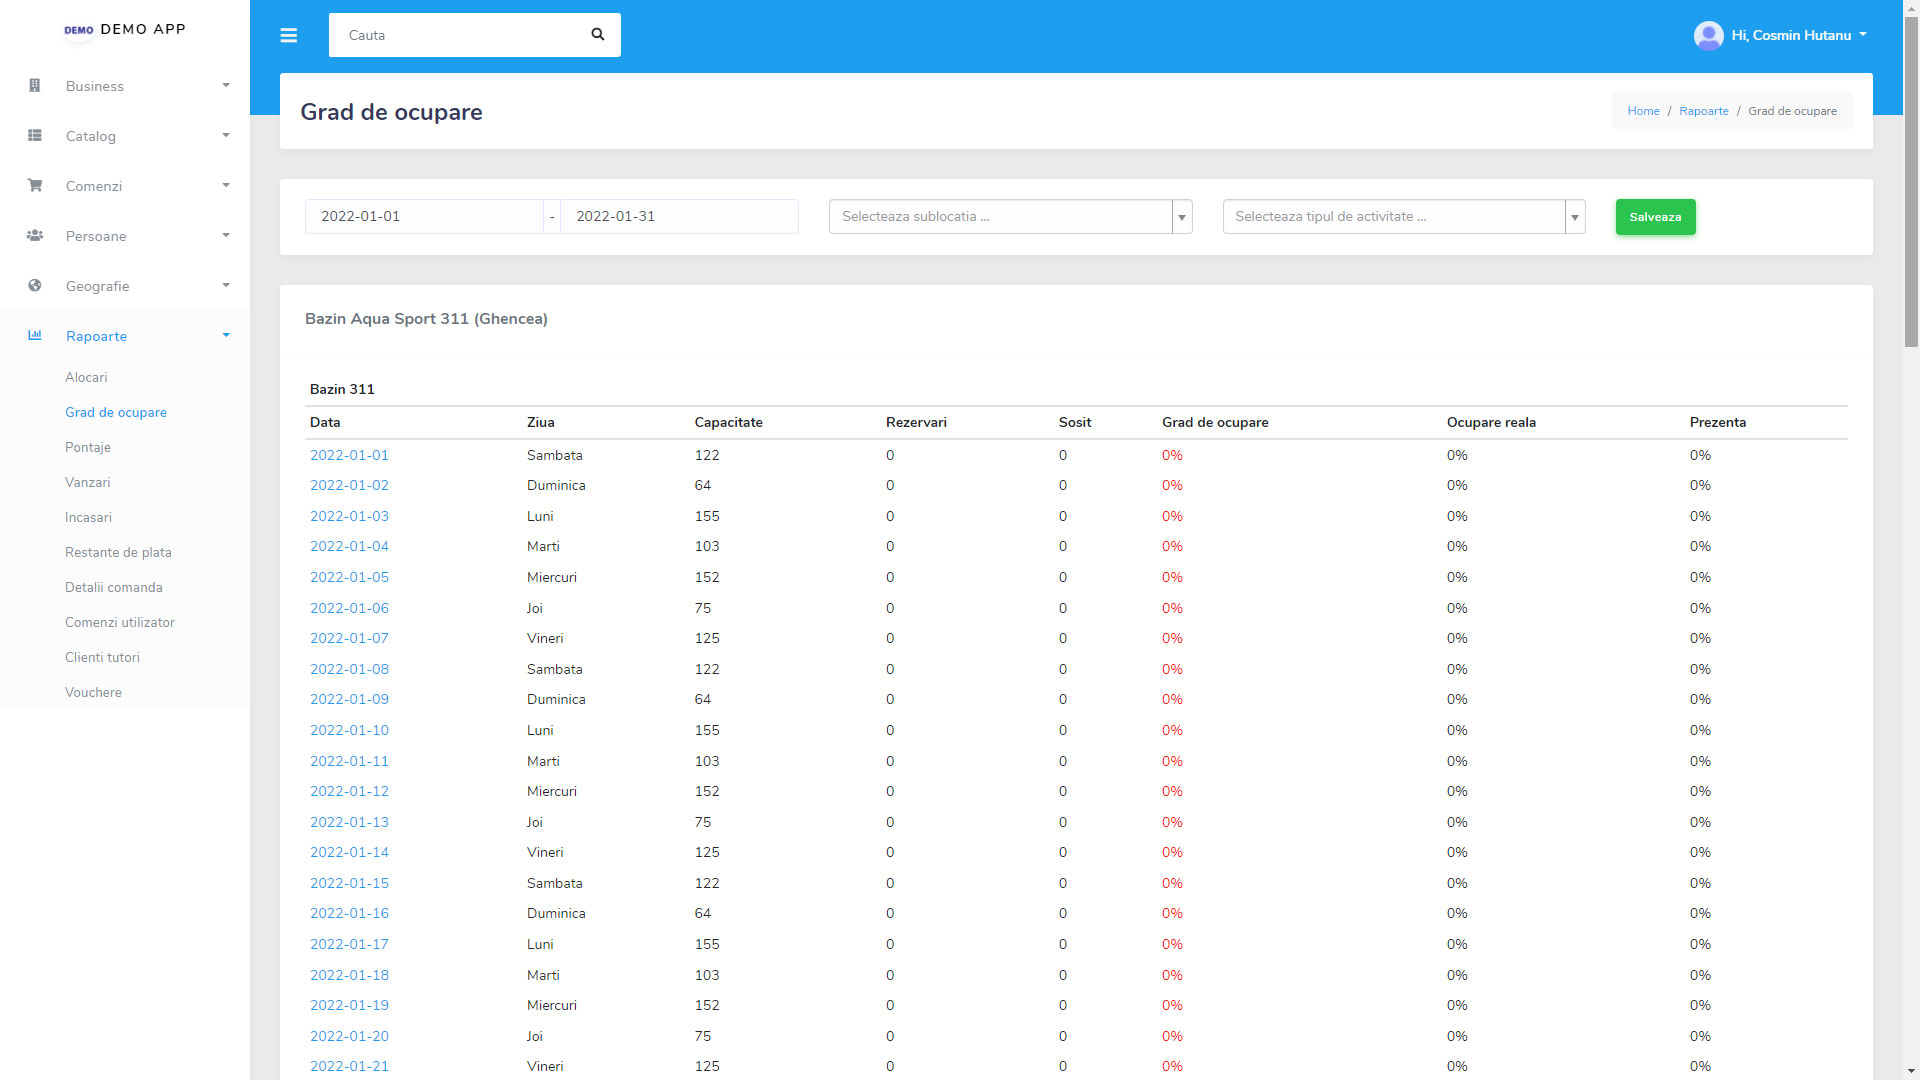The width and height of the screenshot is (1920, 1080).
Task: Open Detalii comanda report
Action: click(x=114, y=588)
